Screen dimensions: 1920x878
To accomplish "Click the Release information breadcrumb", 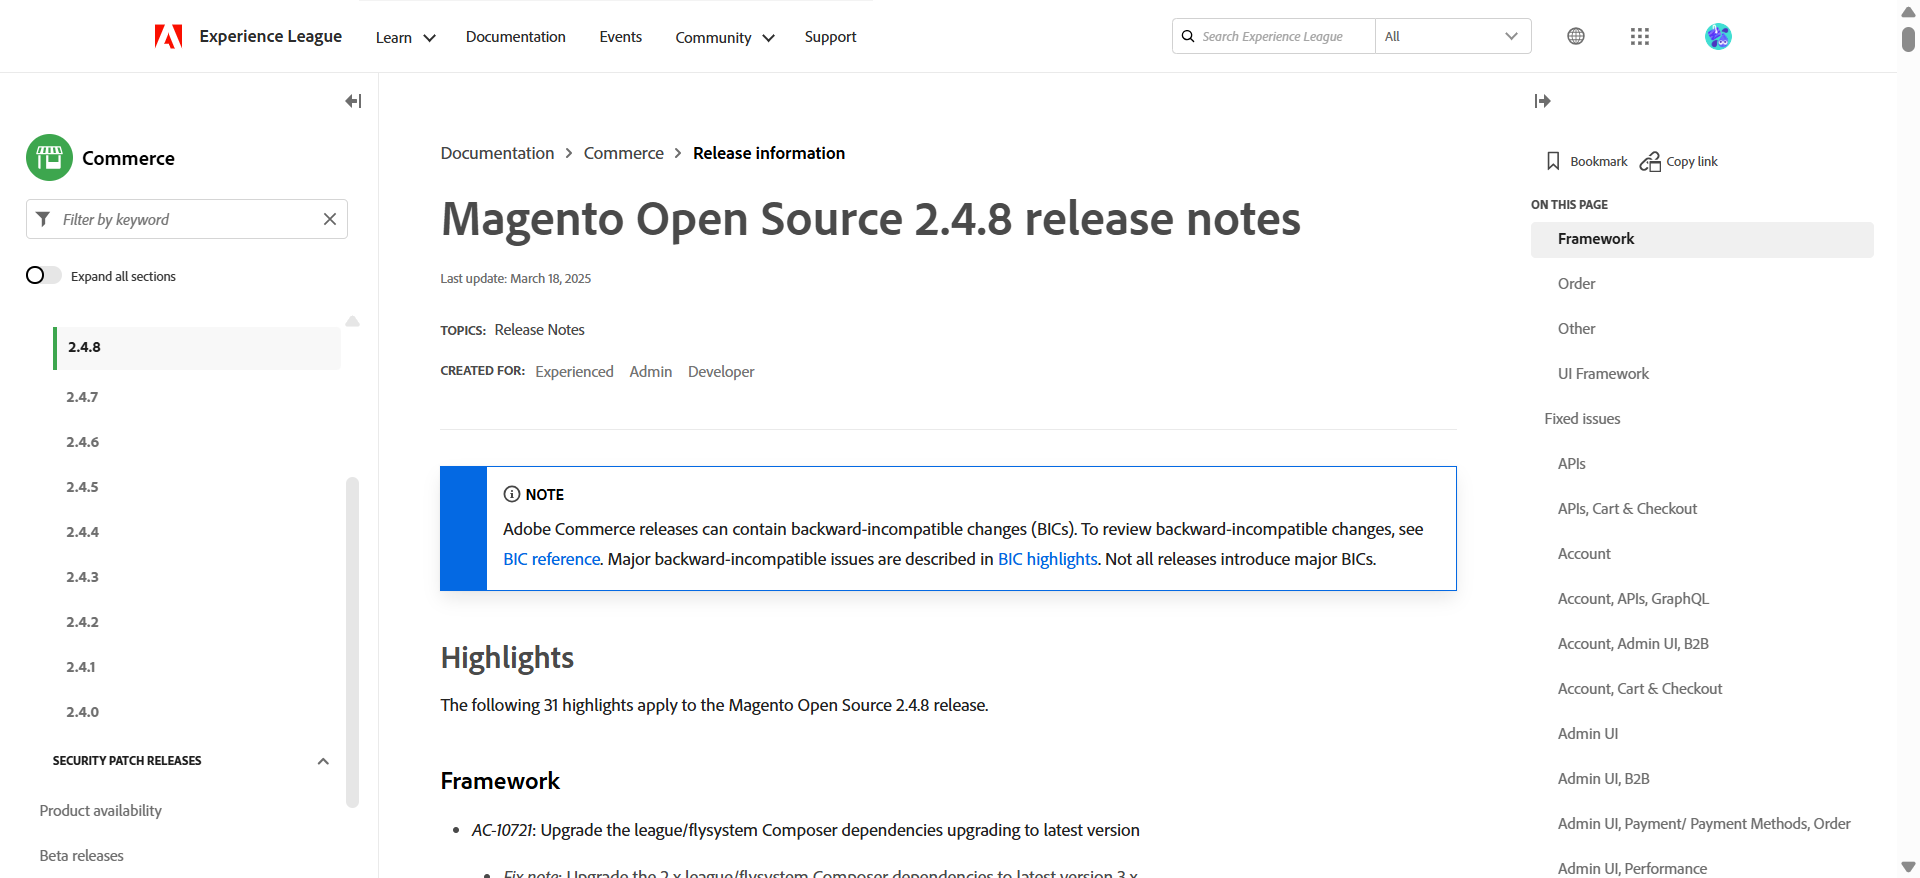I will click(x=769, y=153).
